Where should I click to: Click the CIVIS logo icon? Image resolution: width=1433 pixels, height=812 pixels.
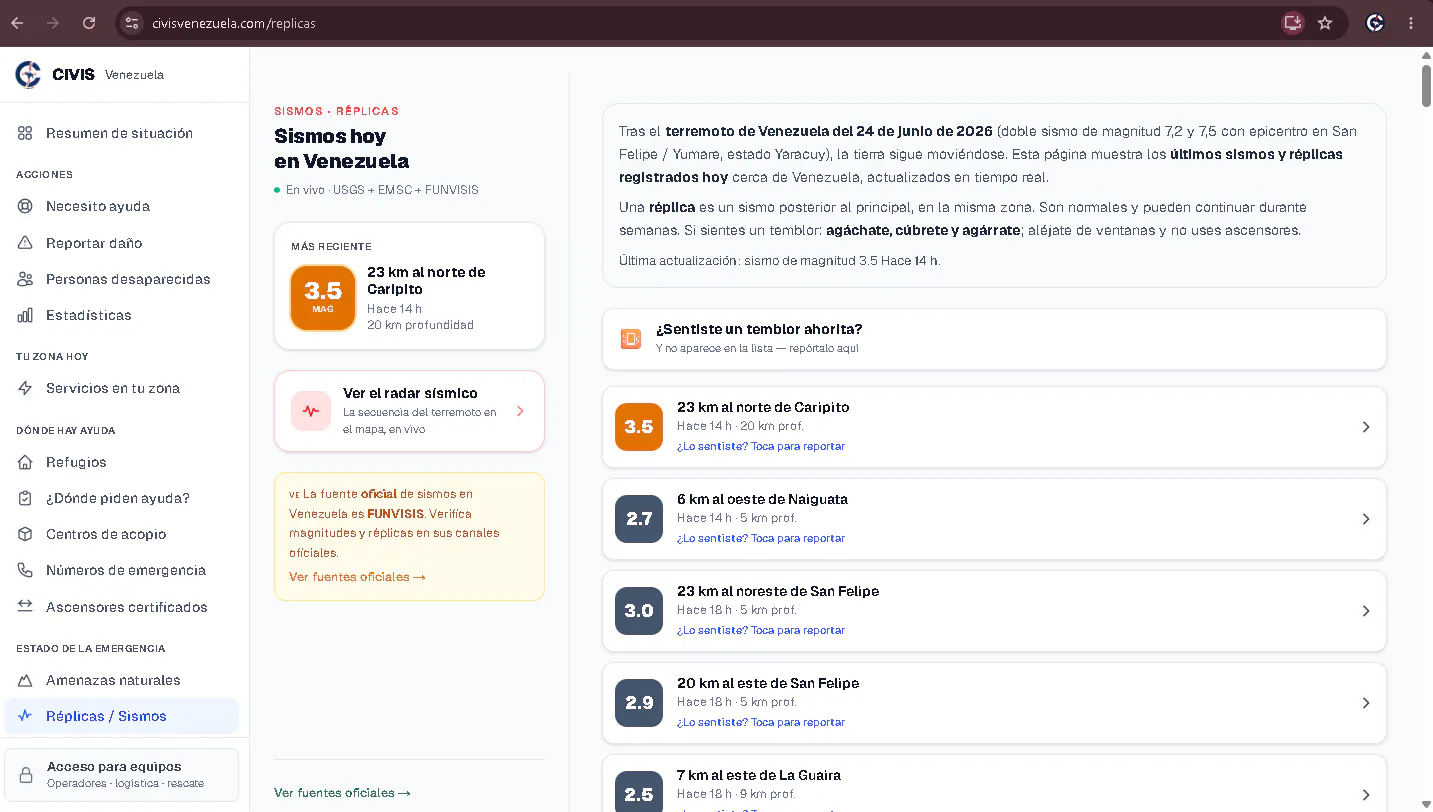28,74
